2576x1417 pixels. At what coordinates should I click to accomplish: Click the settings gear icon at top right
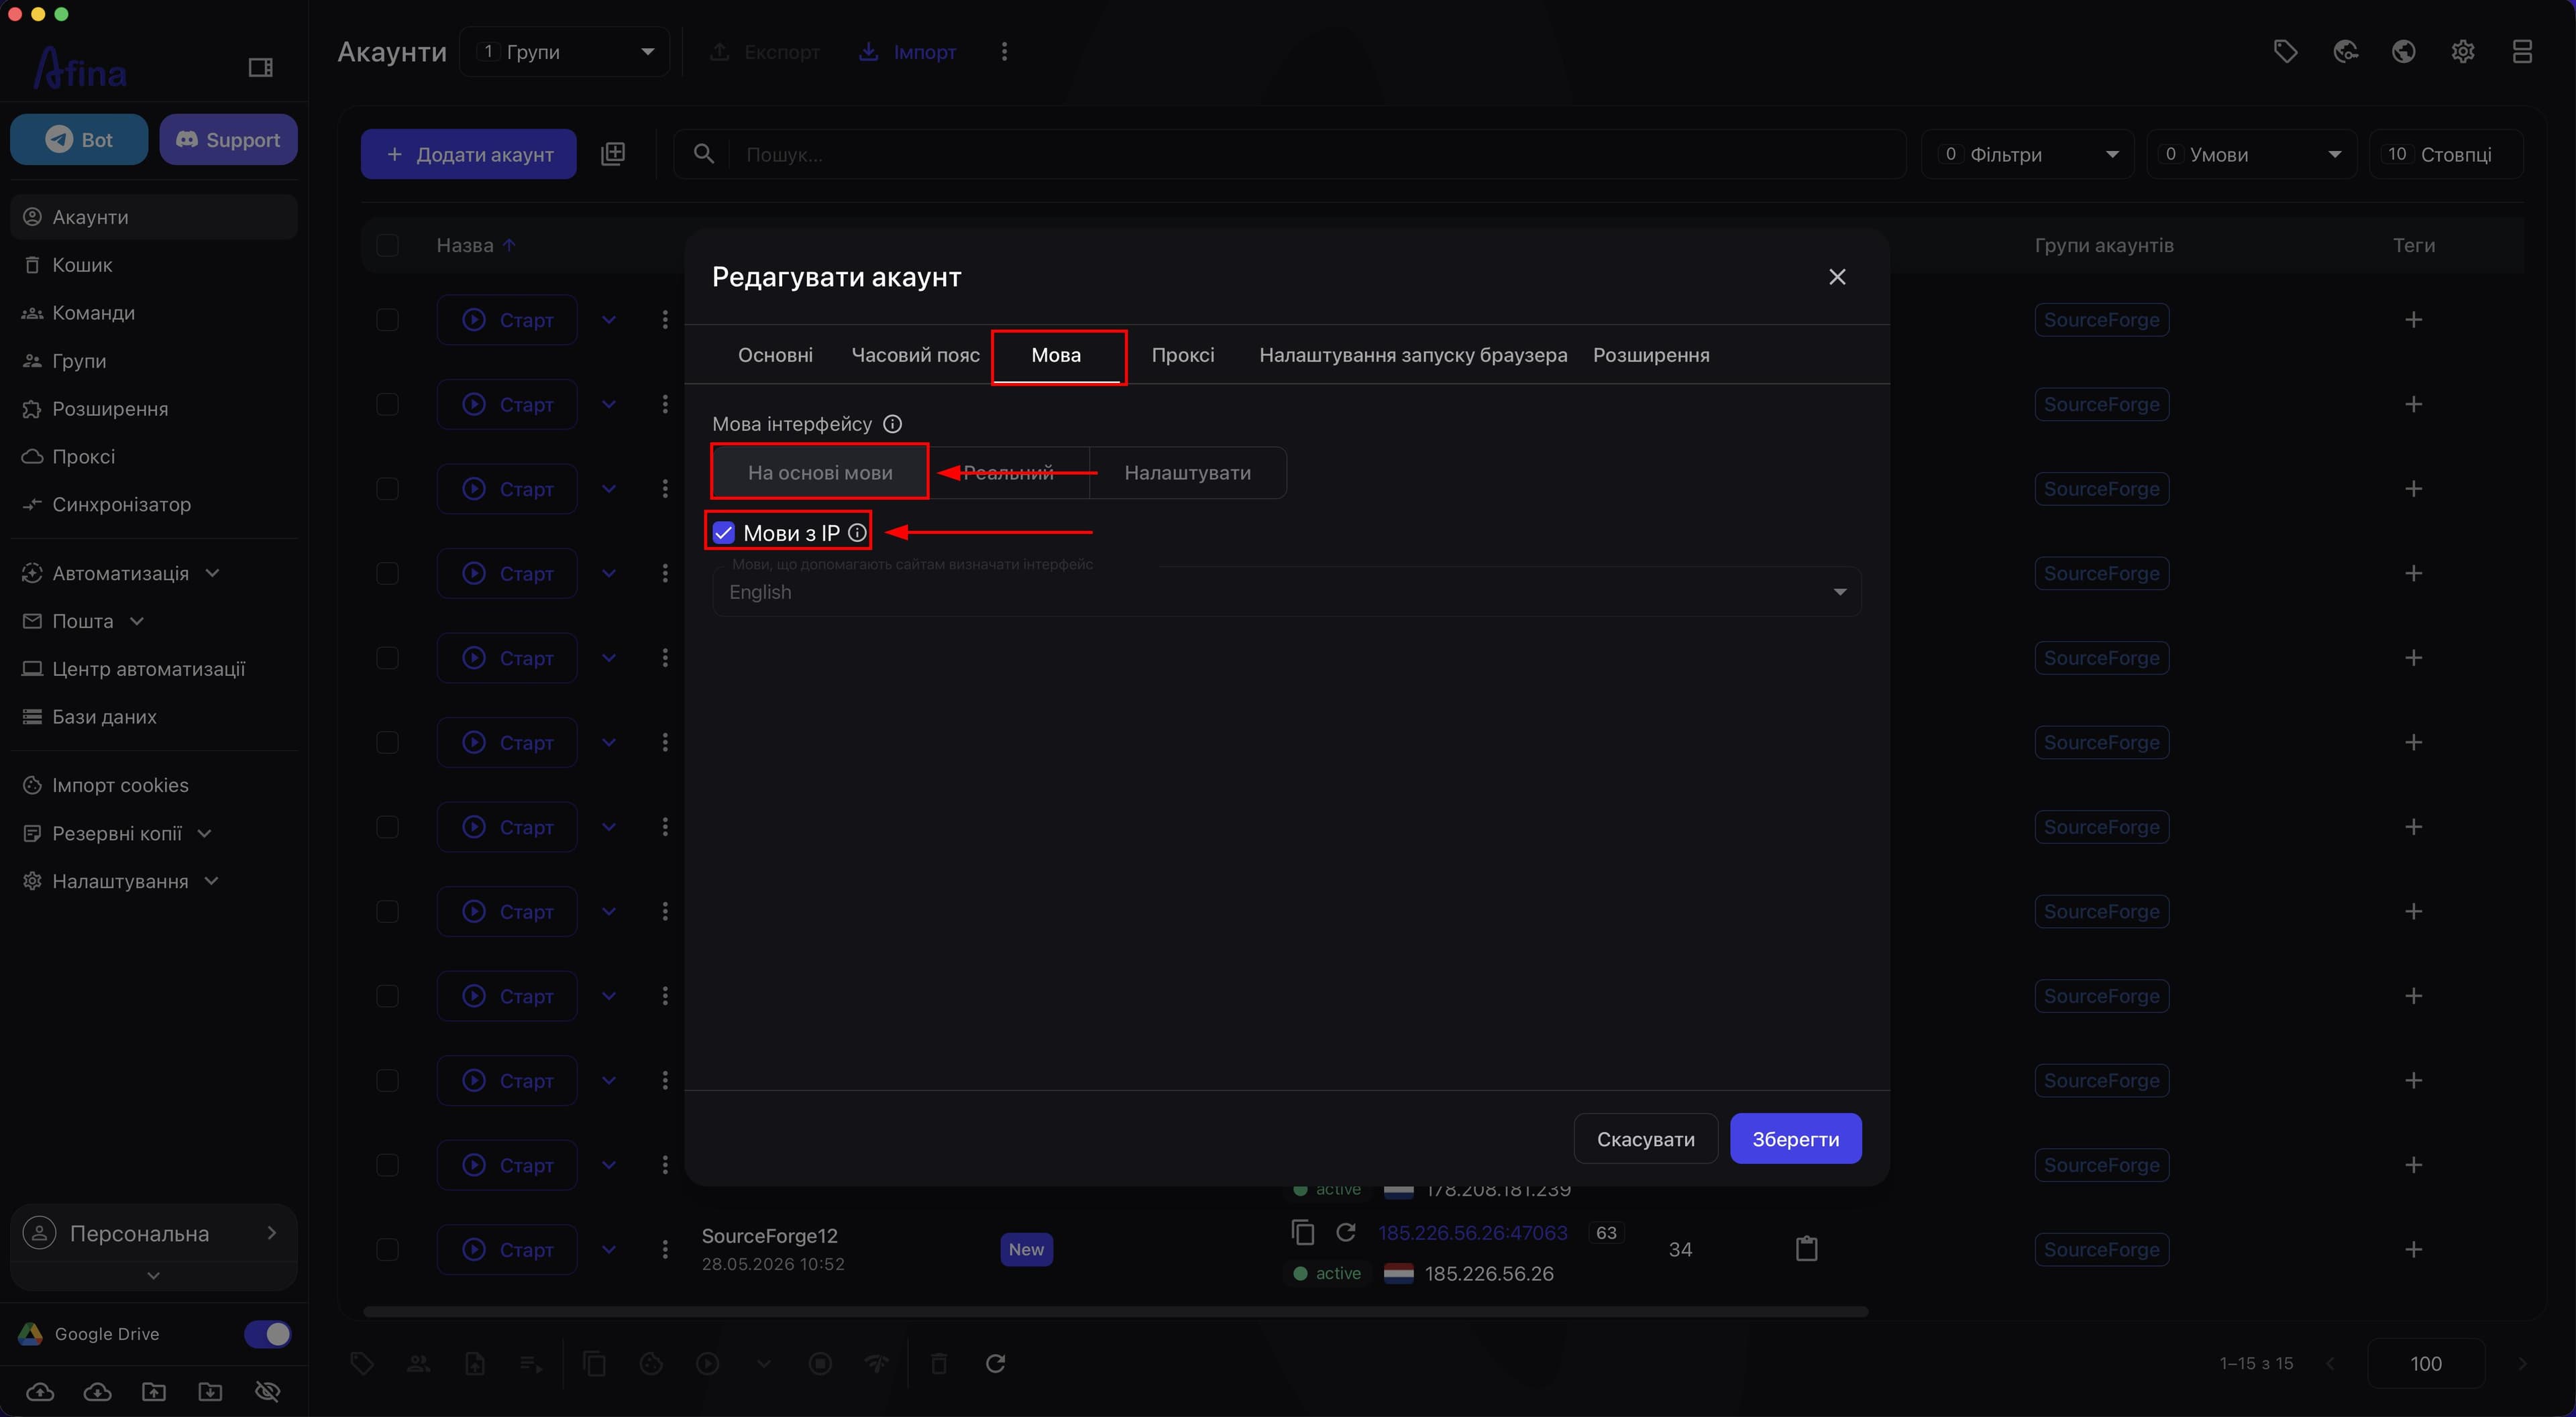click(x=2463, y=51)
